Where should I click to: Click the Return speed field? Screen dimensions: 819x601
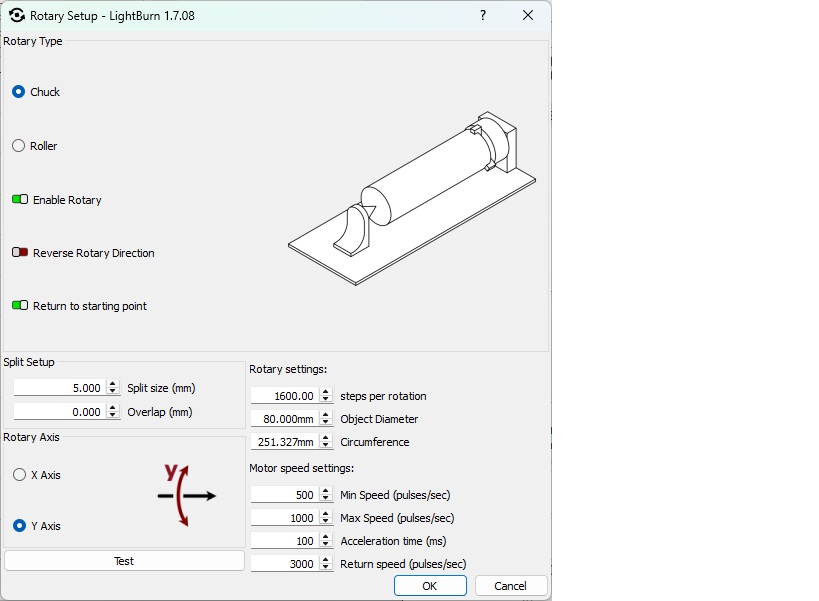tap(285, 563)
